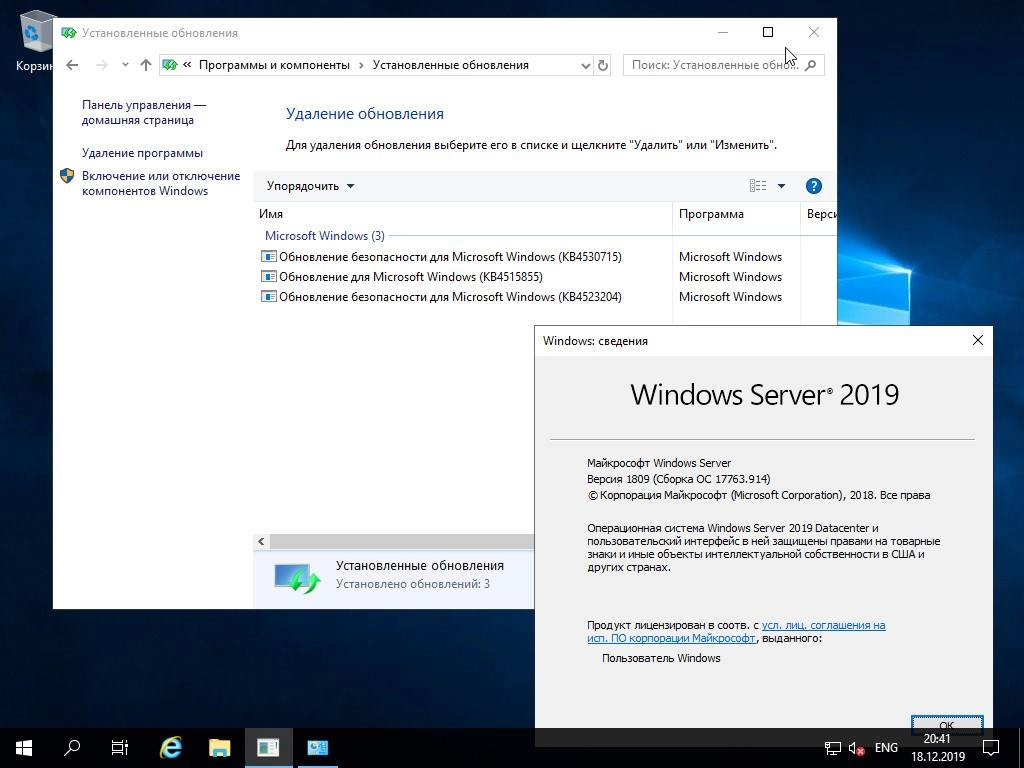1024x768 pixels.
Task: Go back in Installed Updates window
Action: pyautogui.click(x=72, y=65)
